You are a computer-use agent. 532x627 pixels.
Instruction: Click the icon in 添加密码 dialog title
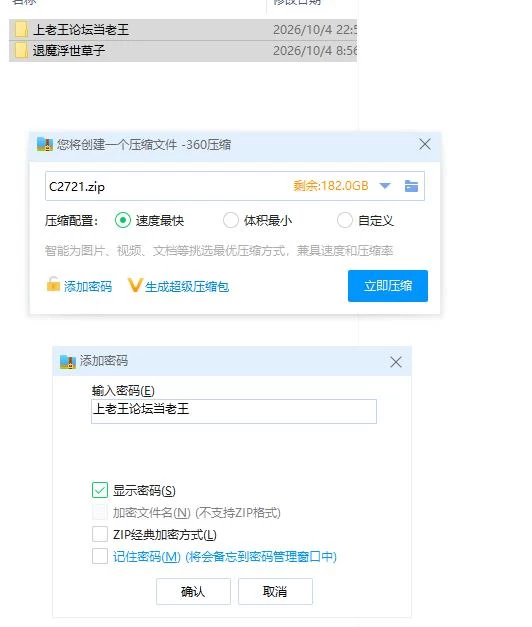click(68, 361)
